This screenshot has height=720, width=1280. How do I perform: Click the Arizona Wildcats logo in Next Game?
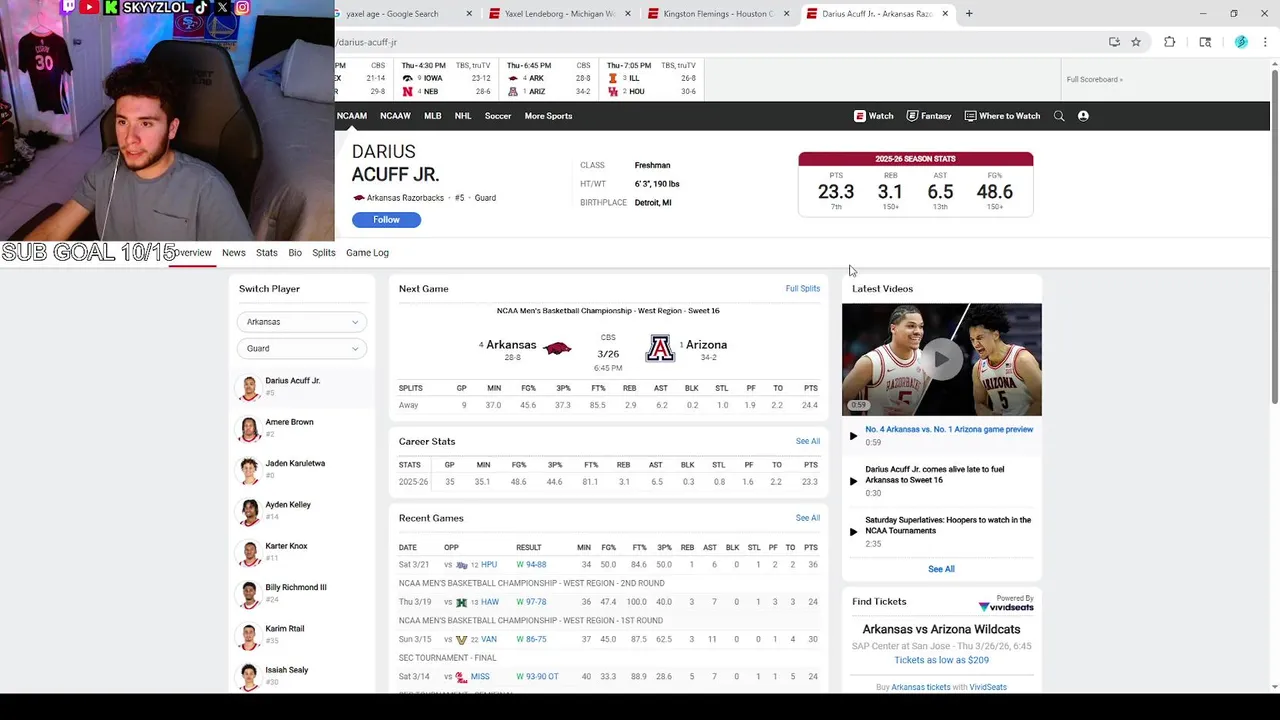click(x=660, y=348)
